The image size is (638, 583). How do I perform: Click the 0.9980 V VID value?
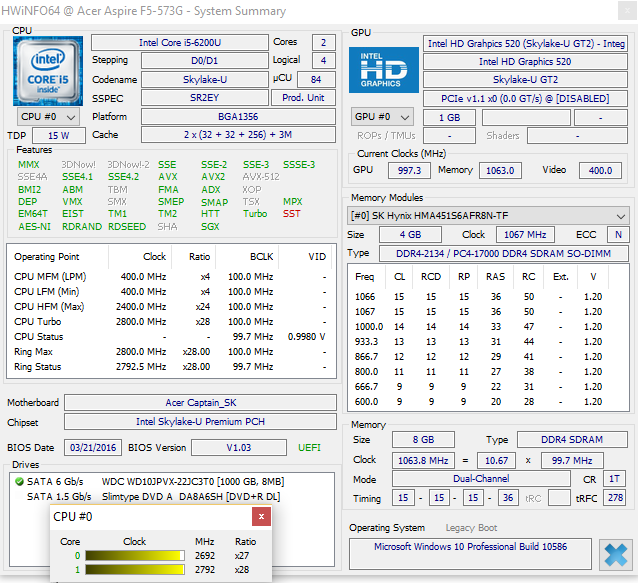pyautogui.click(x=306, y=337)
